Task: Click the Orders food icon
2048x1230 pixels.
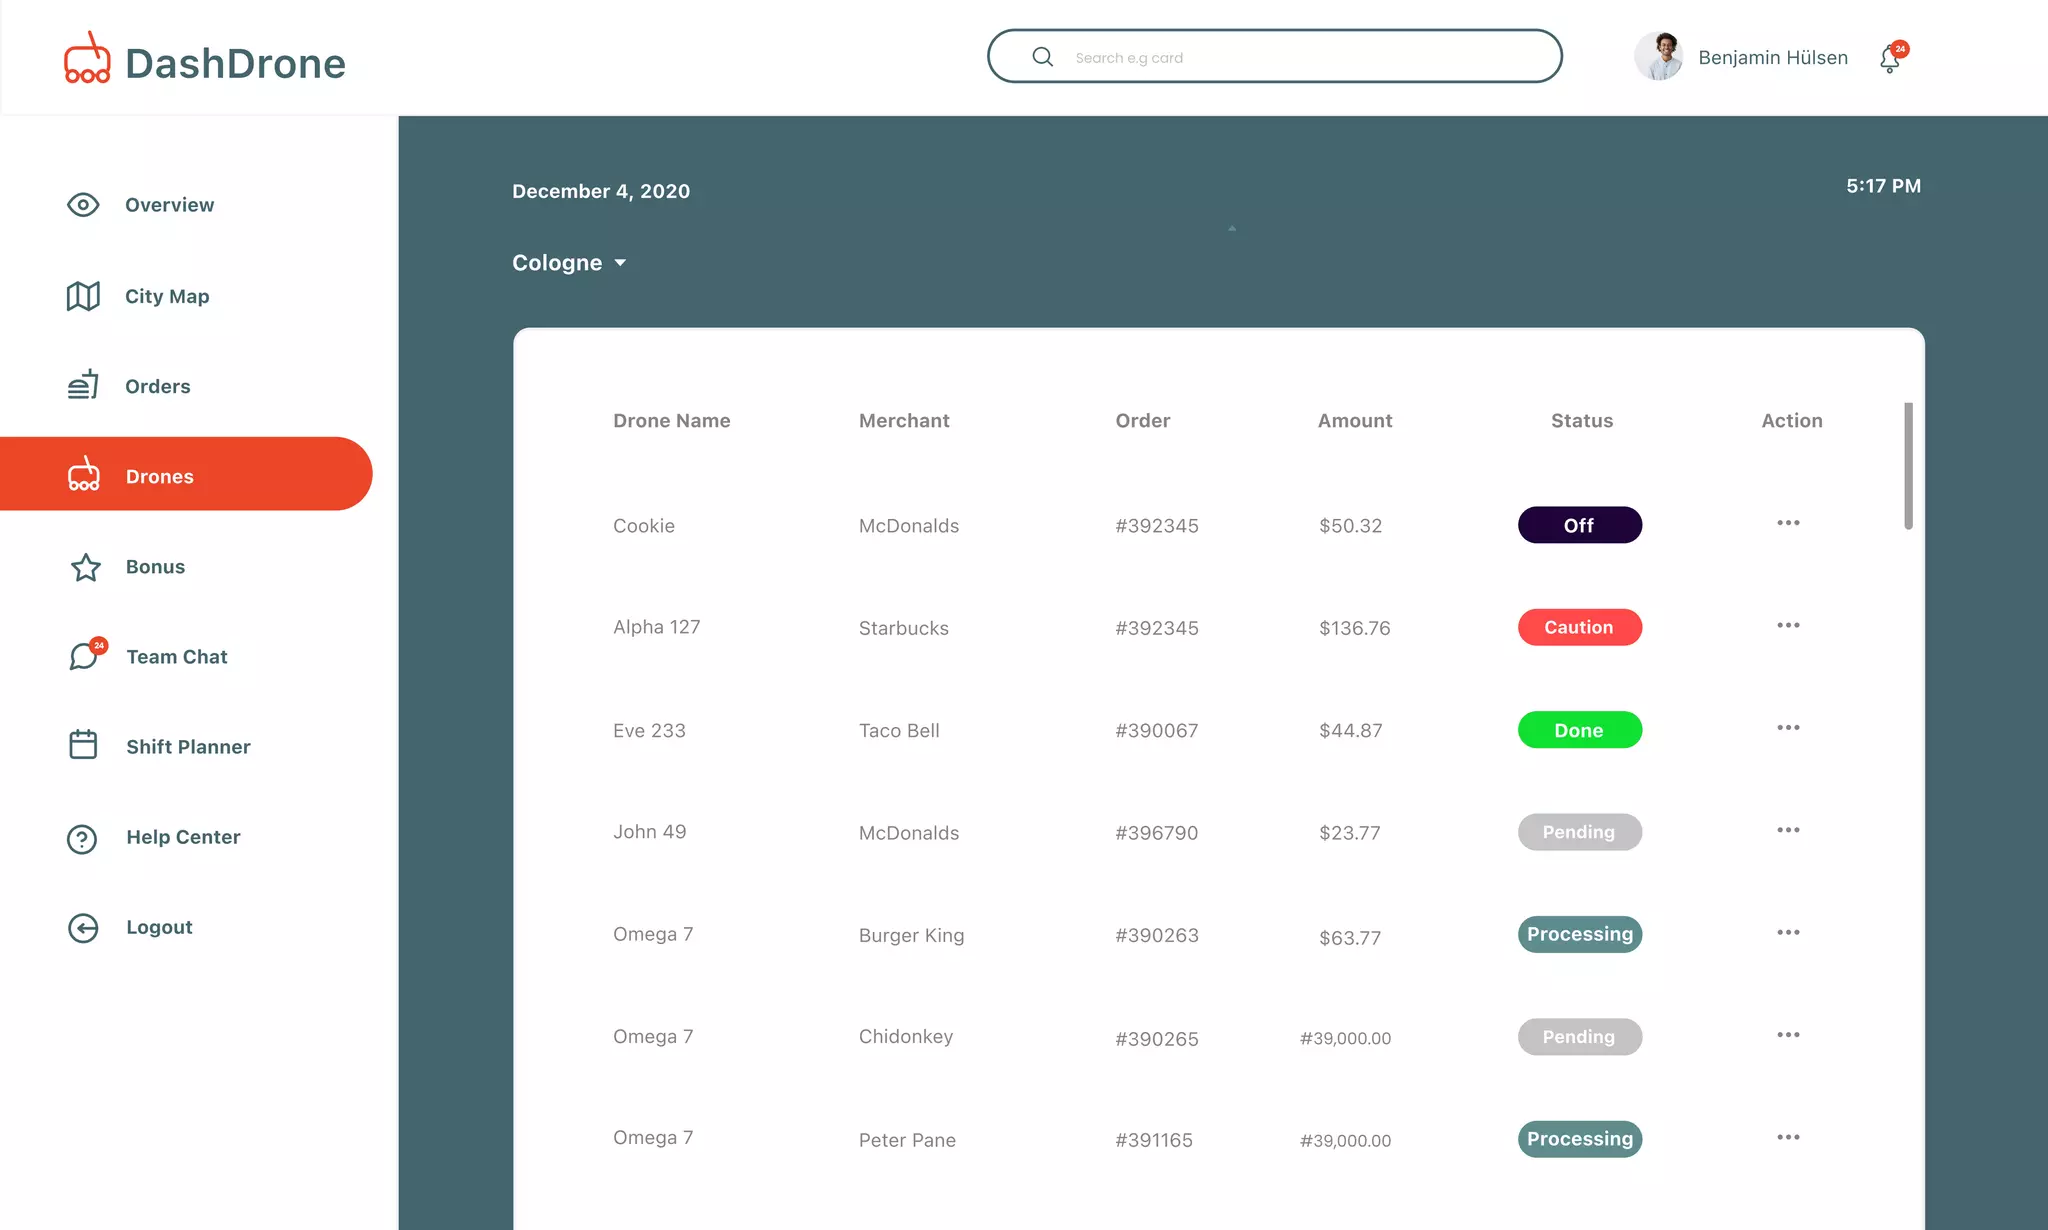Action: (83, 385)
